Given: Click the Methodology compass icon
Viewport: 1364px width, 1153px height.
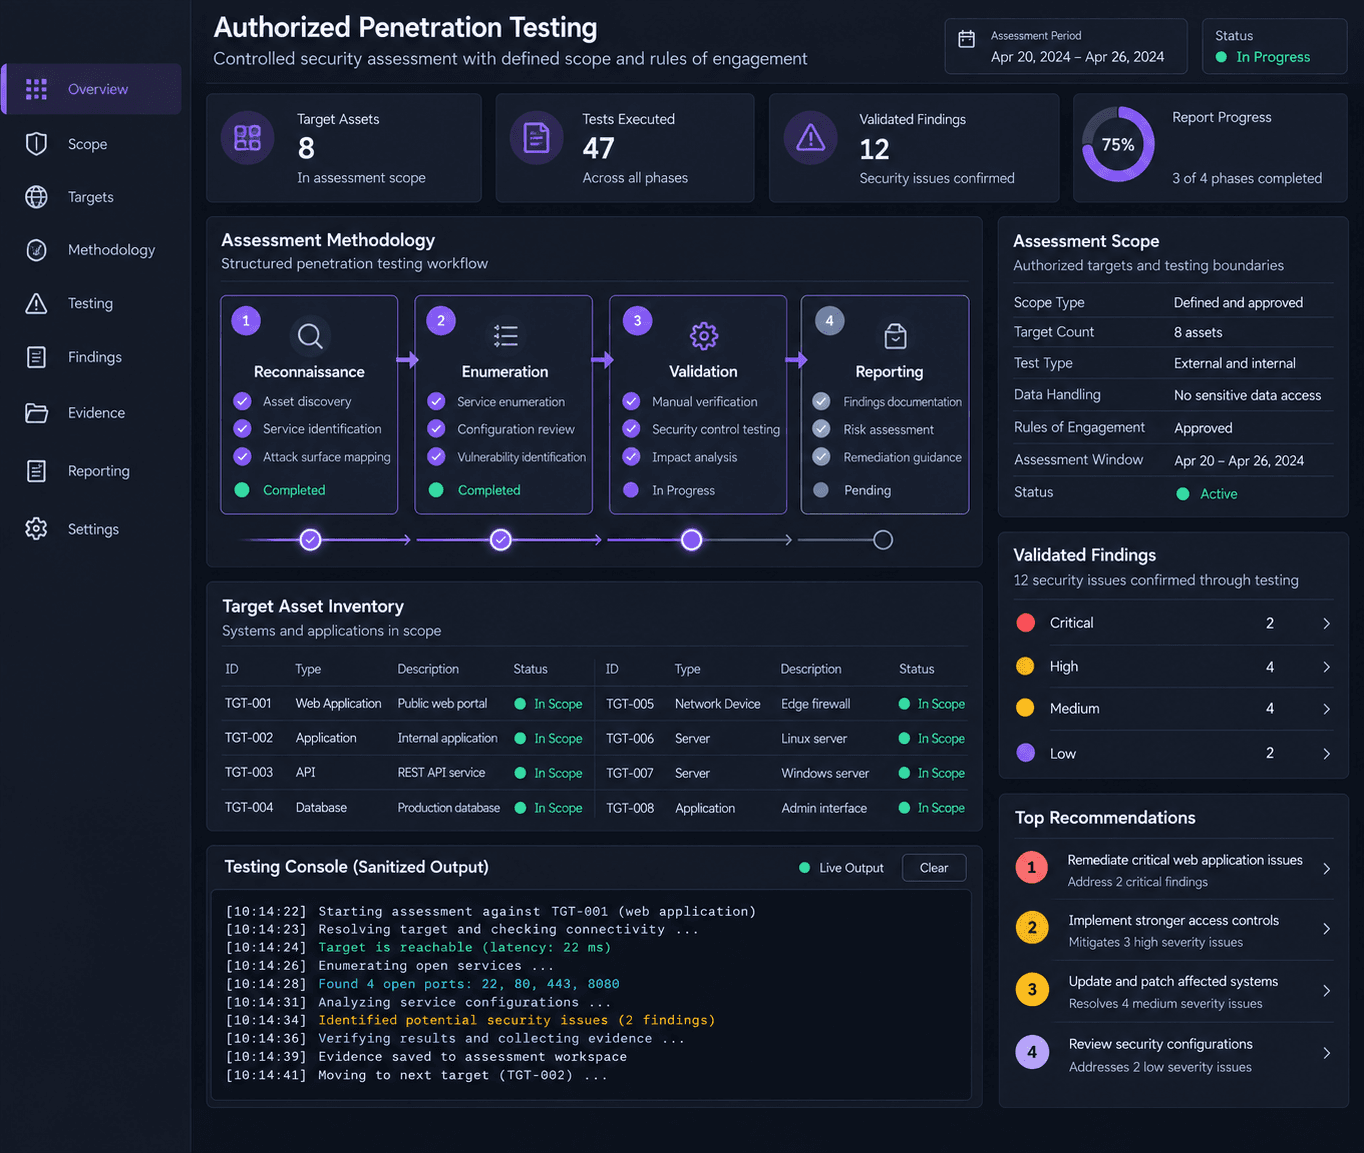Looking at the screenshot, I should [x=37, y=250].
